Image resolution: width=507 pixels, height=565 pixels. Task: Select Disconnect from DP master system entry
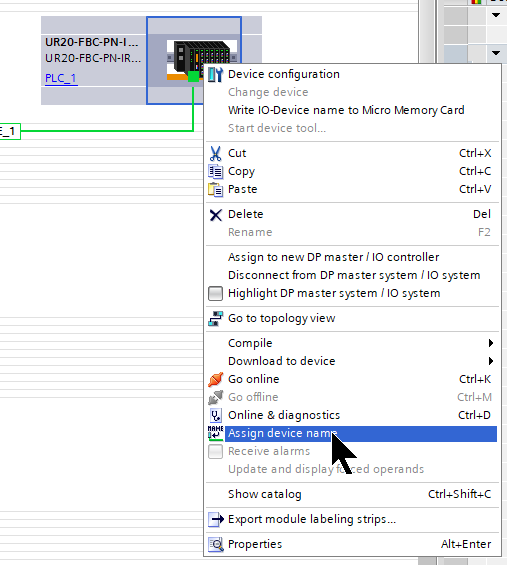coord(354,275)
